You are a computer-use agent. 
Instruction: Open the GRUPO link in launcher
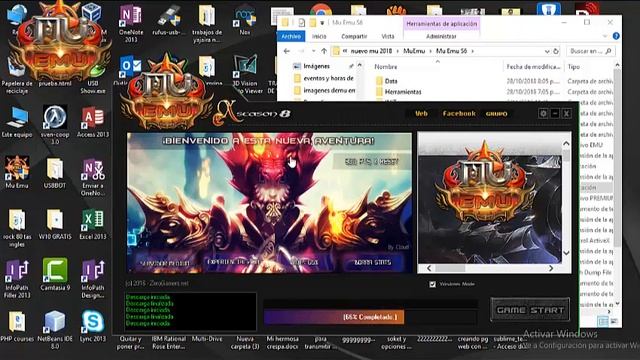pyautogui.click(x=496, y=114)
